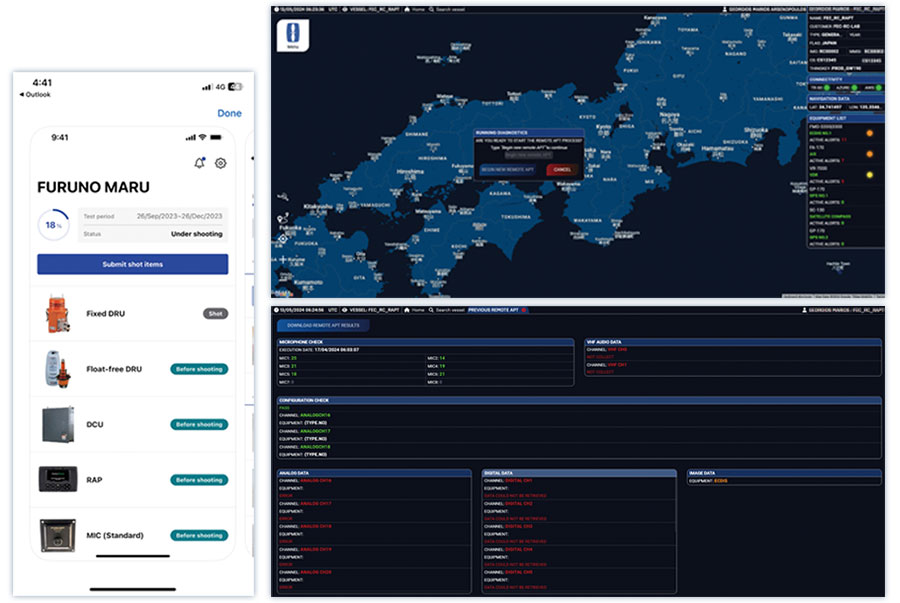The image size is (900, 603).
Task: Open the DCU grey cabinet thumbnail
Action: coord(58,425)
